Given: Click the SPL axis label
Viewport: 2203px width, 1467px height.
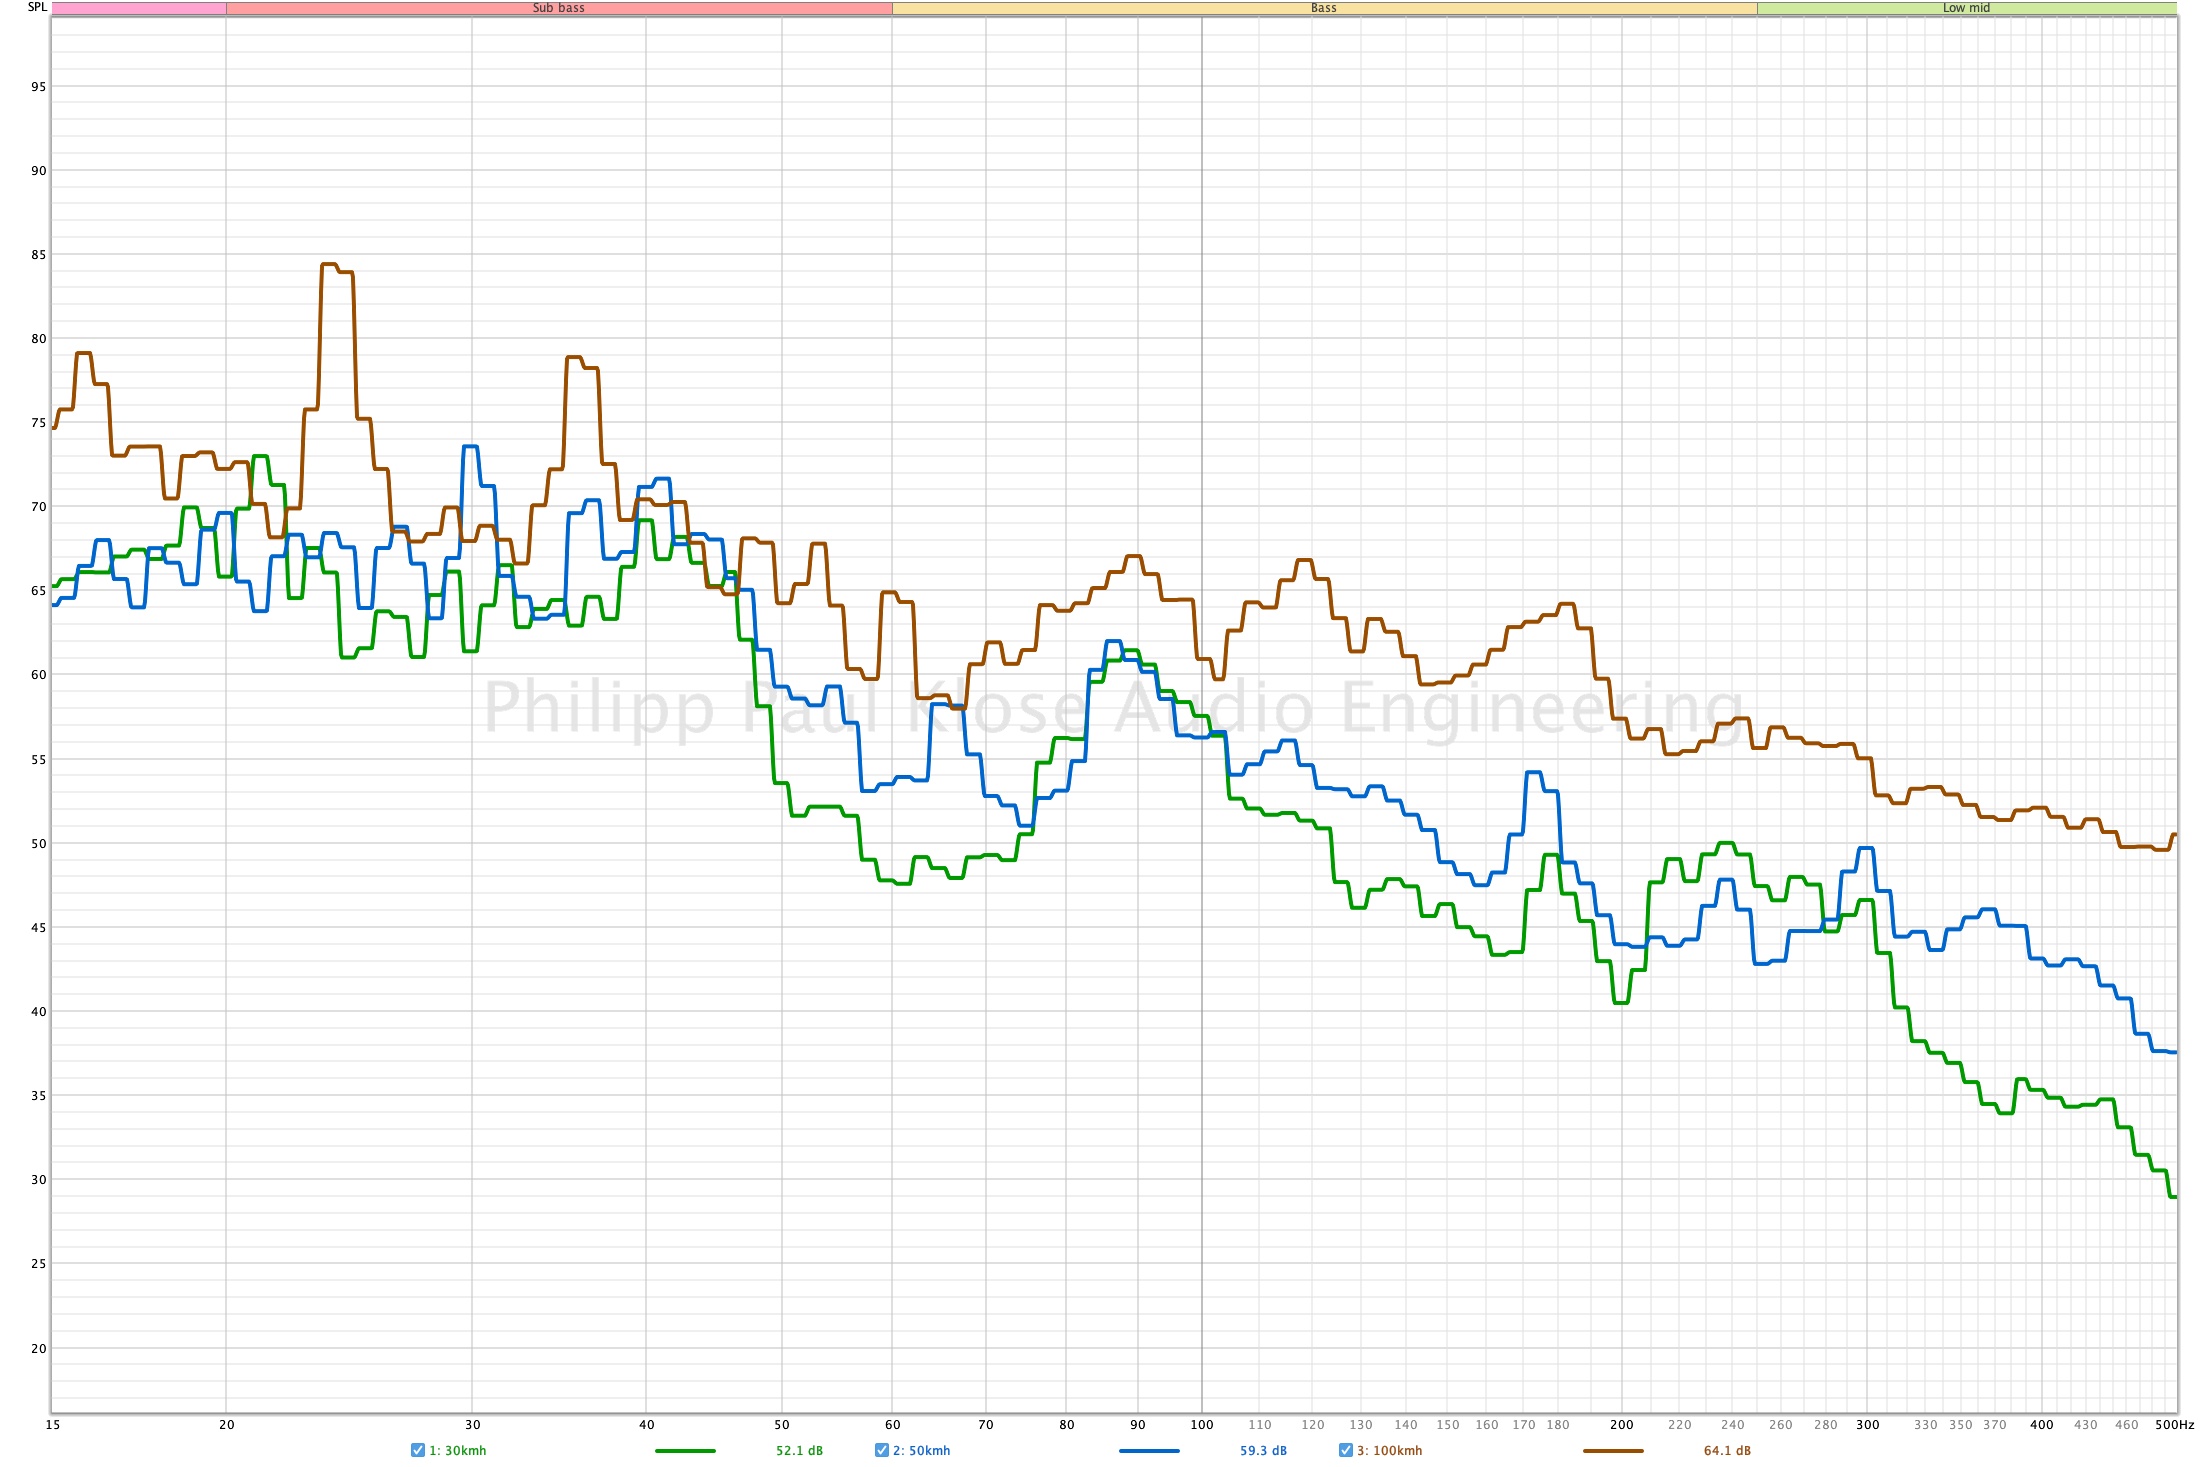Looking at the screenshot, I should [37, 7].
